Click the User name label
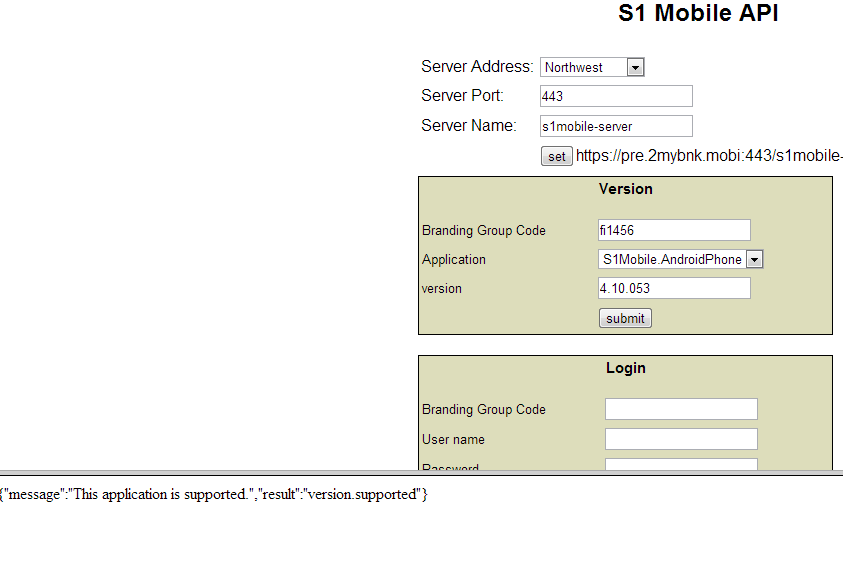The height and width of the screenshot is (566, 843). pos(453,440)
